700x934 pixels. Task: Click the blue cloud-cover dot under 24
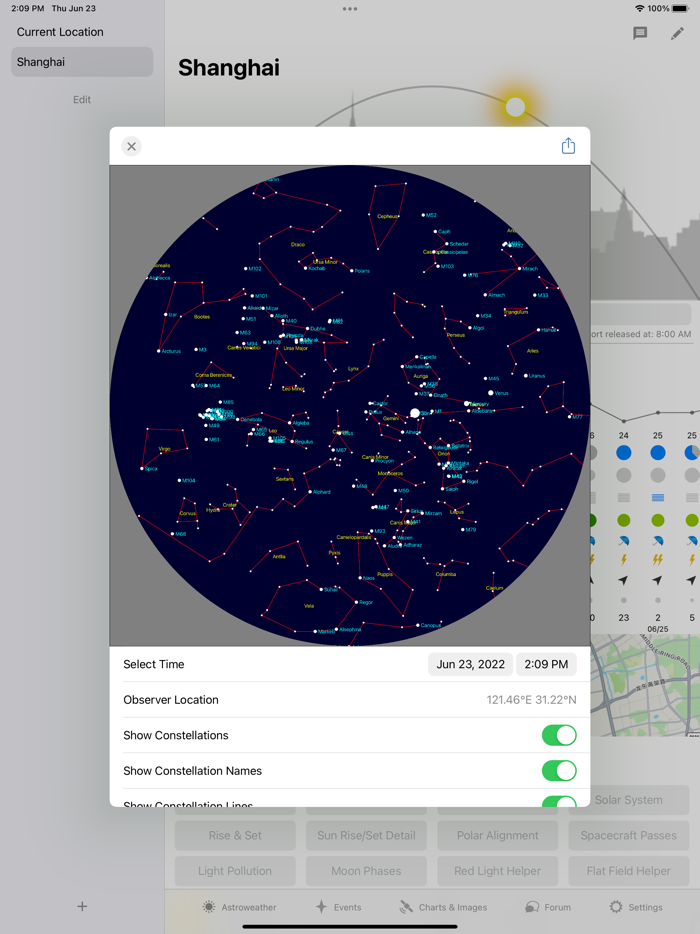(x=623, y=453)
